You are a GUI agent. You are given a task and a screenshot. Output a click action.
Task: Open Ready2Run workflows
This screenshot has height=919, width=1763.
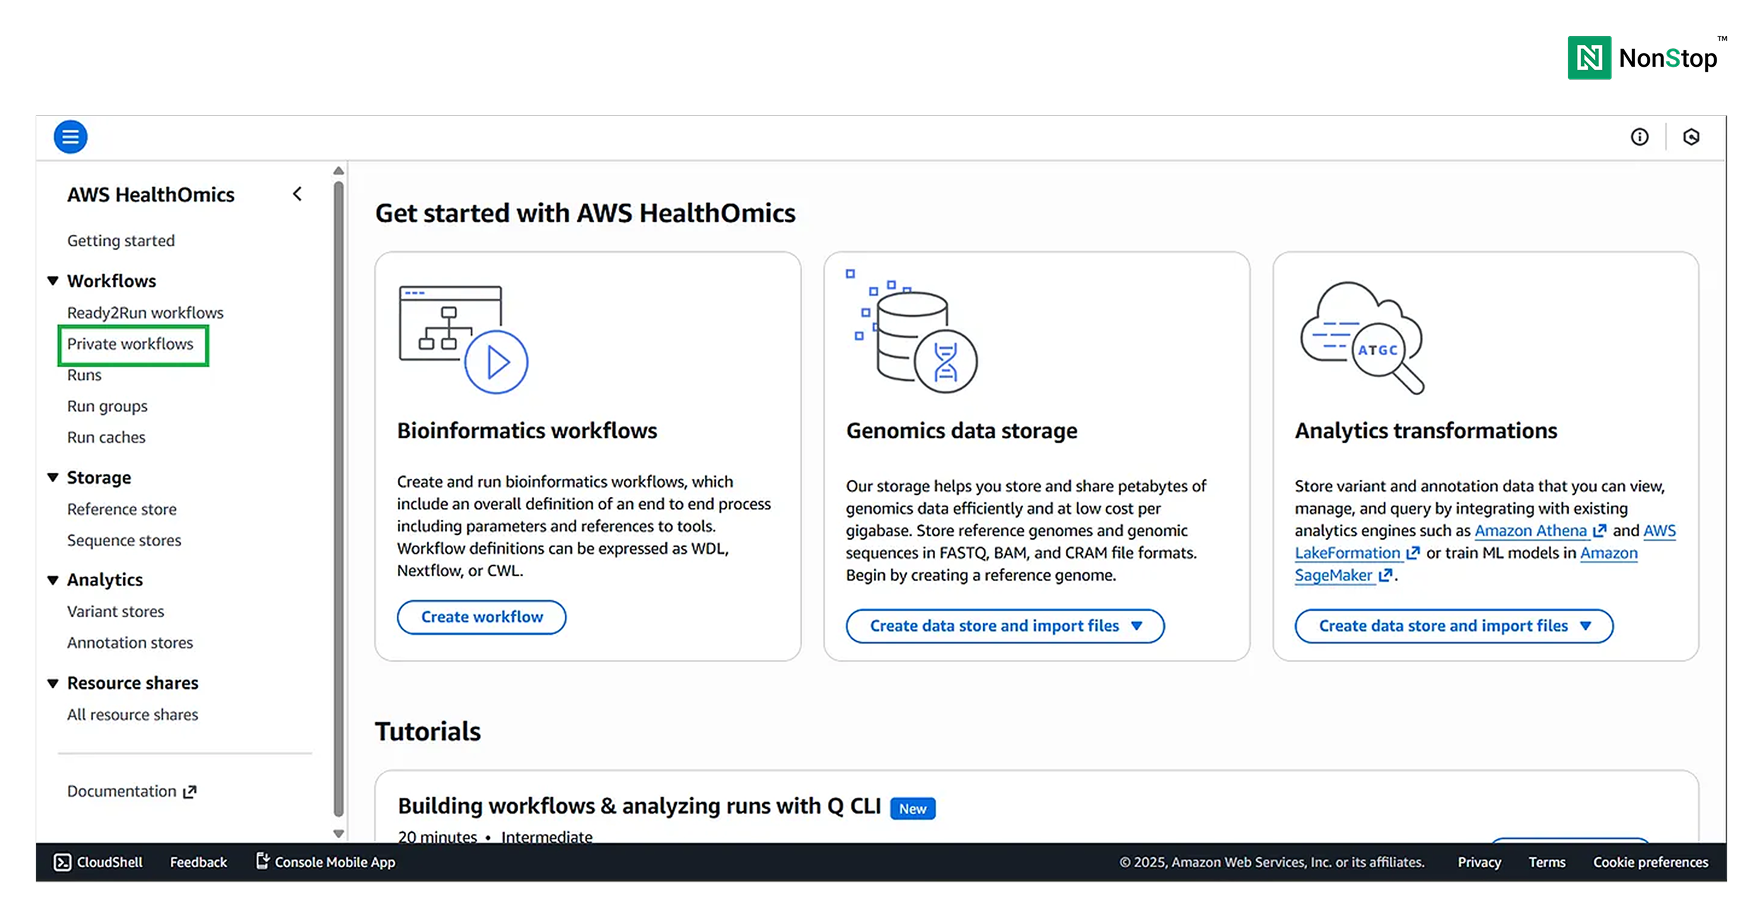pyautogui.click(x=145, y=313)
